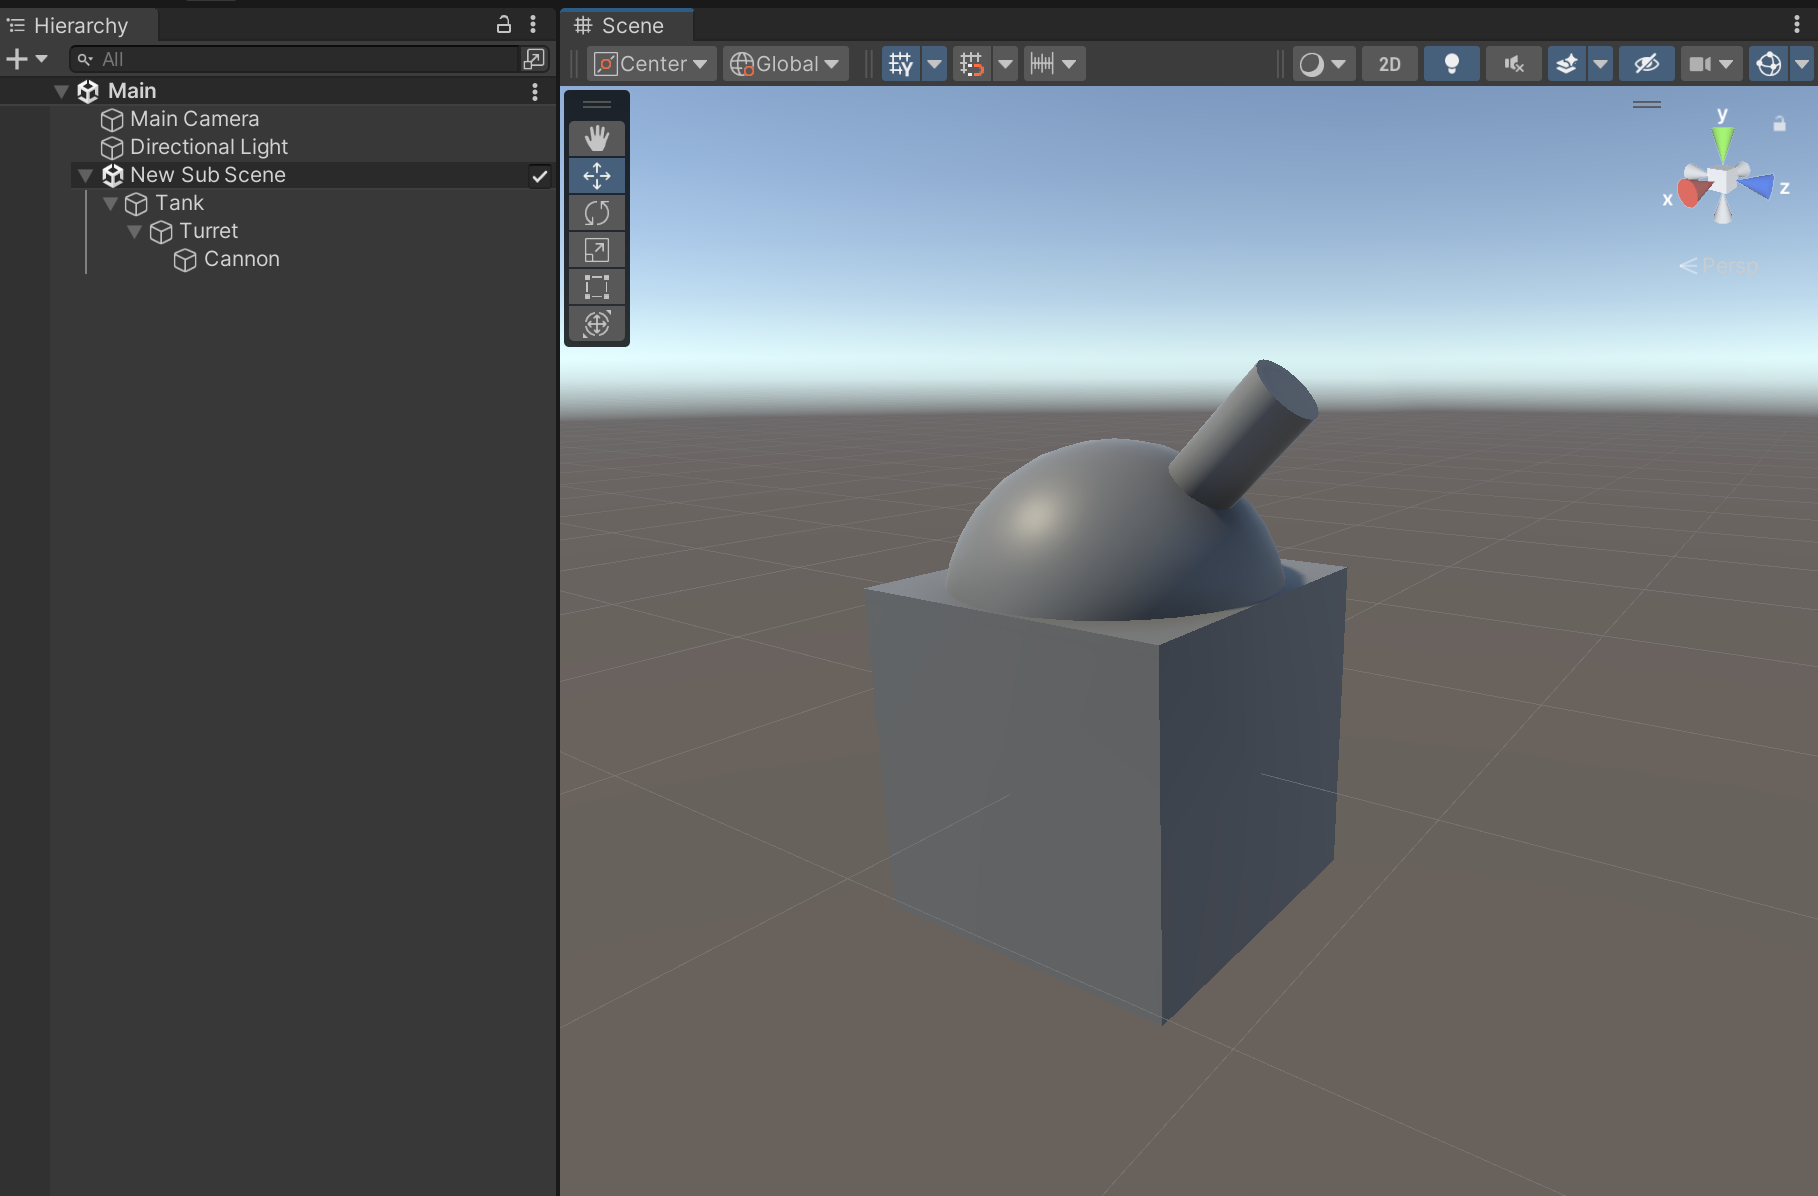Toggle 2D view mode
The width and height of the screenshot is (1818, 1196).
tap(1389, 64)
